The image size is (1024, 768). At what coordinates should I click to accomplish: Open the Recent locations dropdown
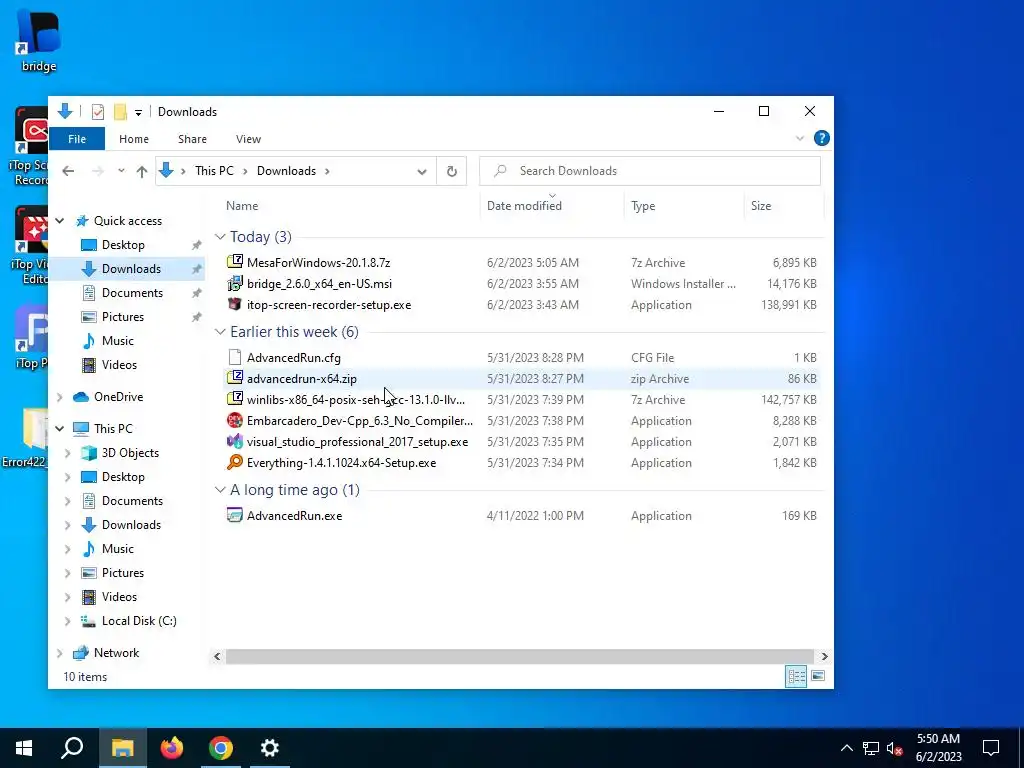click(121, 171)
